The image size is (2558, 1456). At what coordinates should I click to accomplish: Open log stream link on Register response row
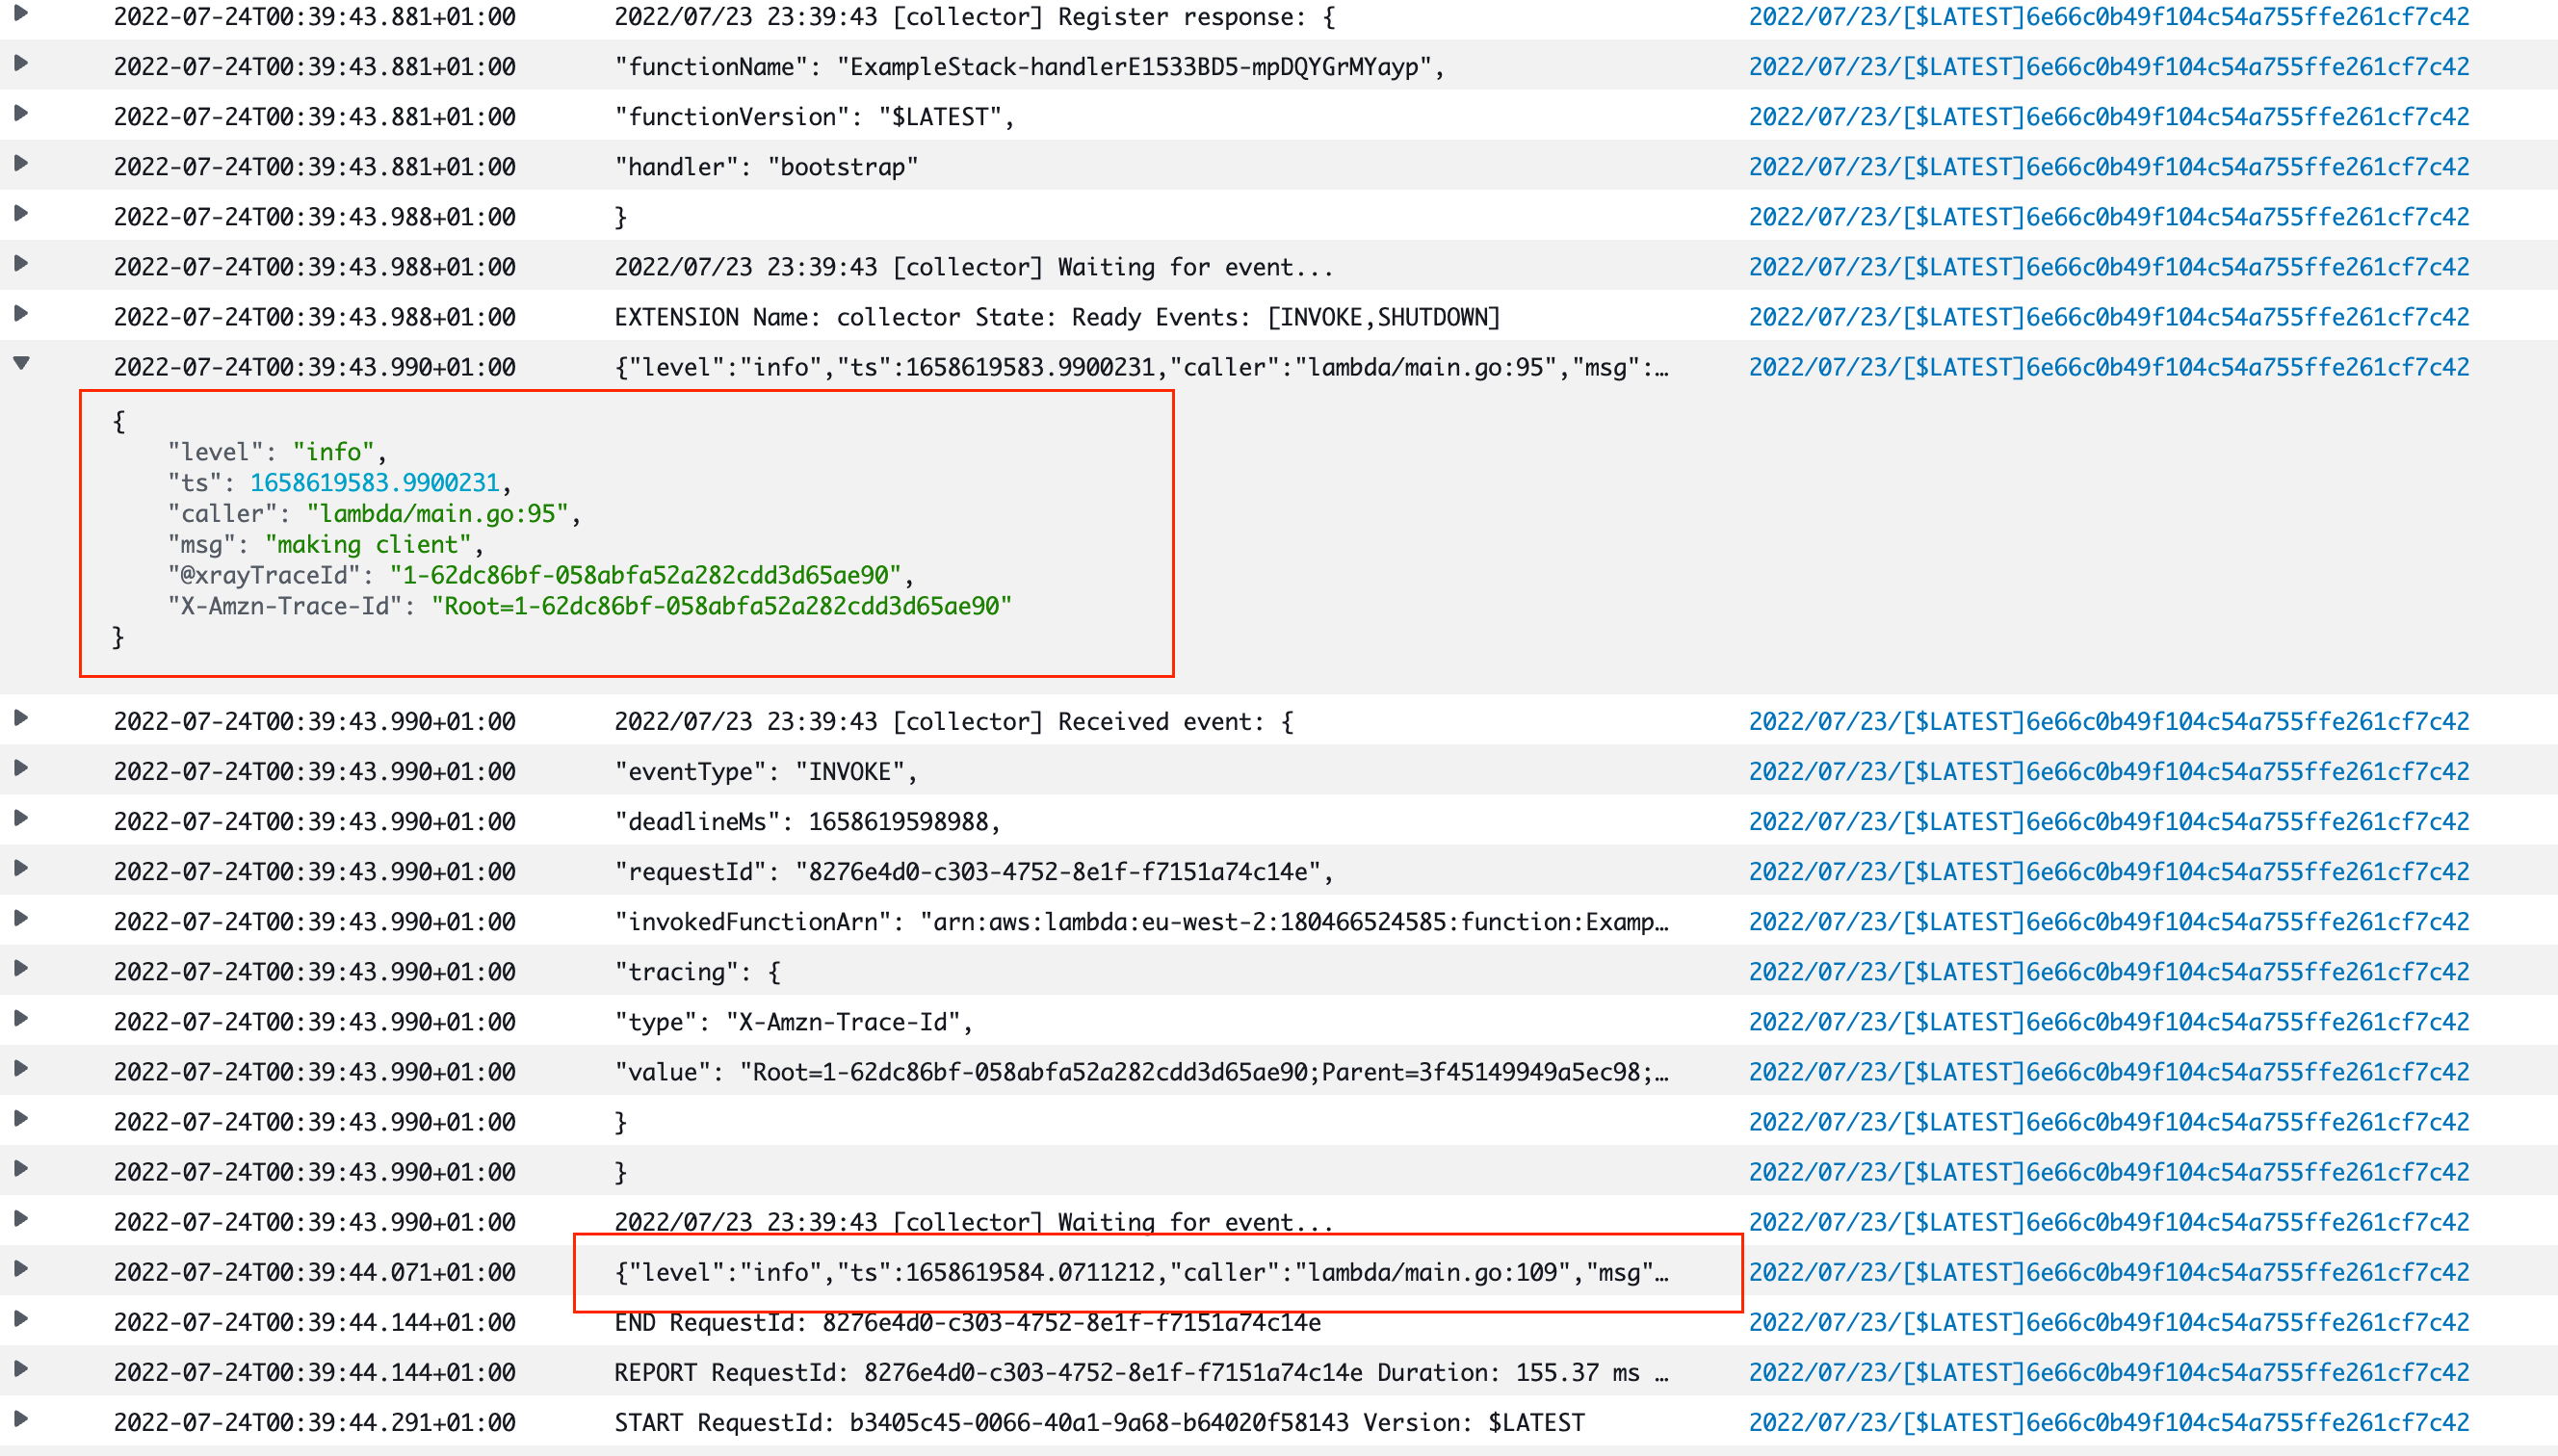[2108, 16]
